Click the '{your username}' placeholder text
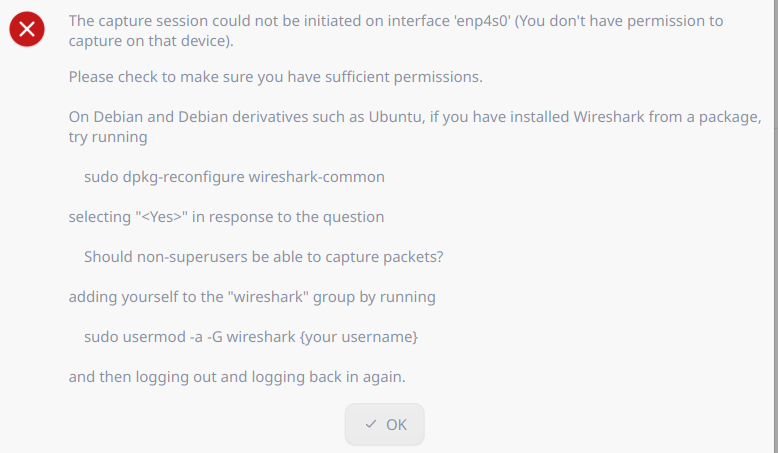This screenshot has height=453, width=778. click(x=358, y=336)
